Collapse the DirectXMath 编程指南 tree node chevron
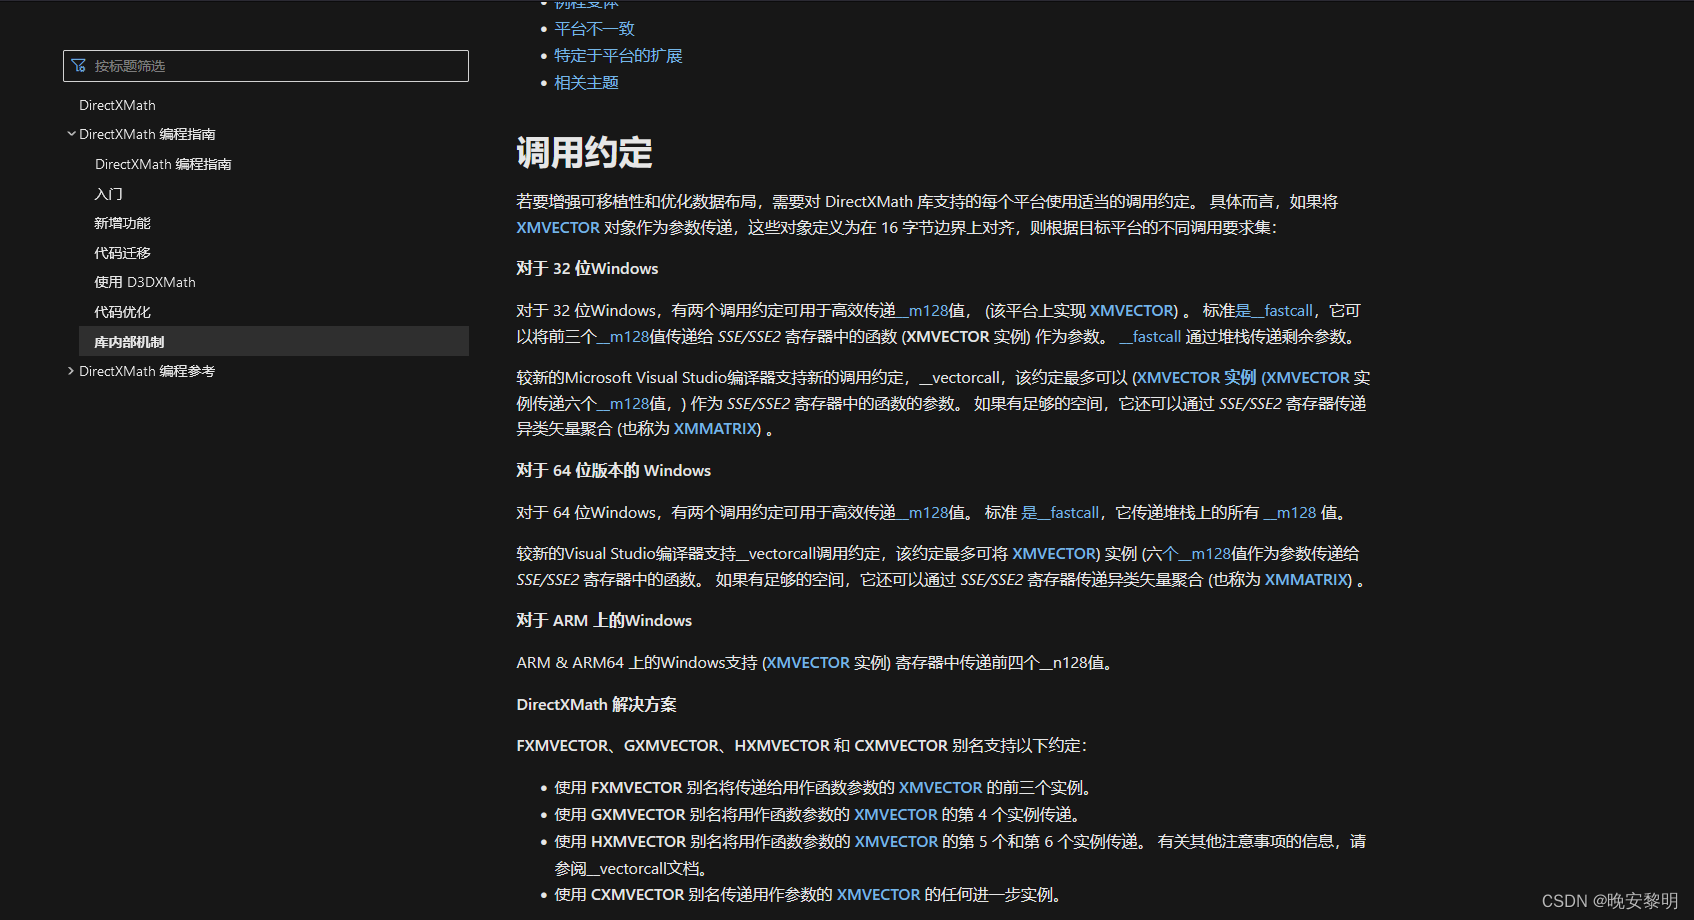This screenshot has height=920, width=1694. tap(71, 134)
